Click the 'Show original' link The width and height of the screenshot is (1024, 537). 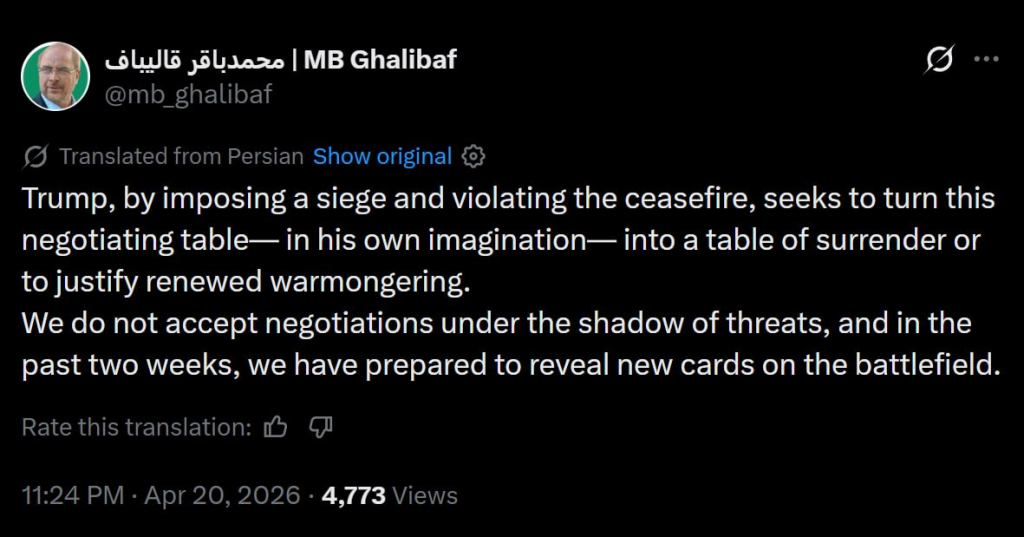[x=382, y=156]
